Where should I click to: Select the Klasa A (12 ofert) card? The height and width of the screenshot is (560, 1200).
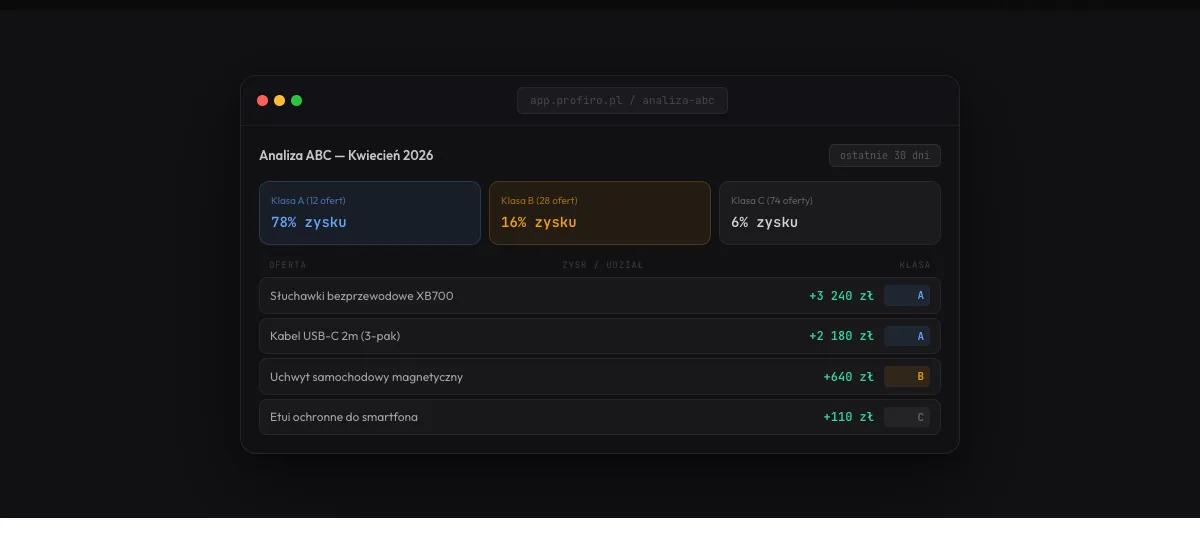370,213
